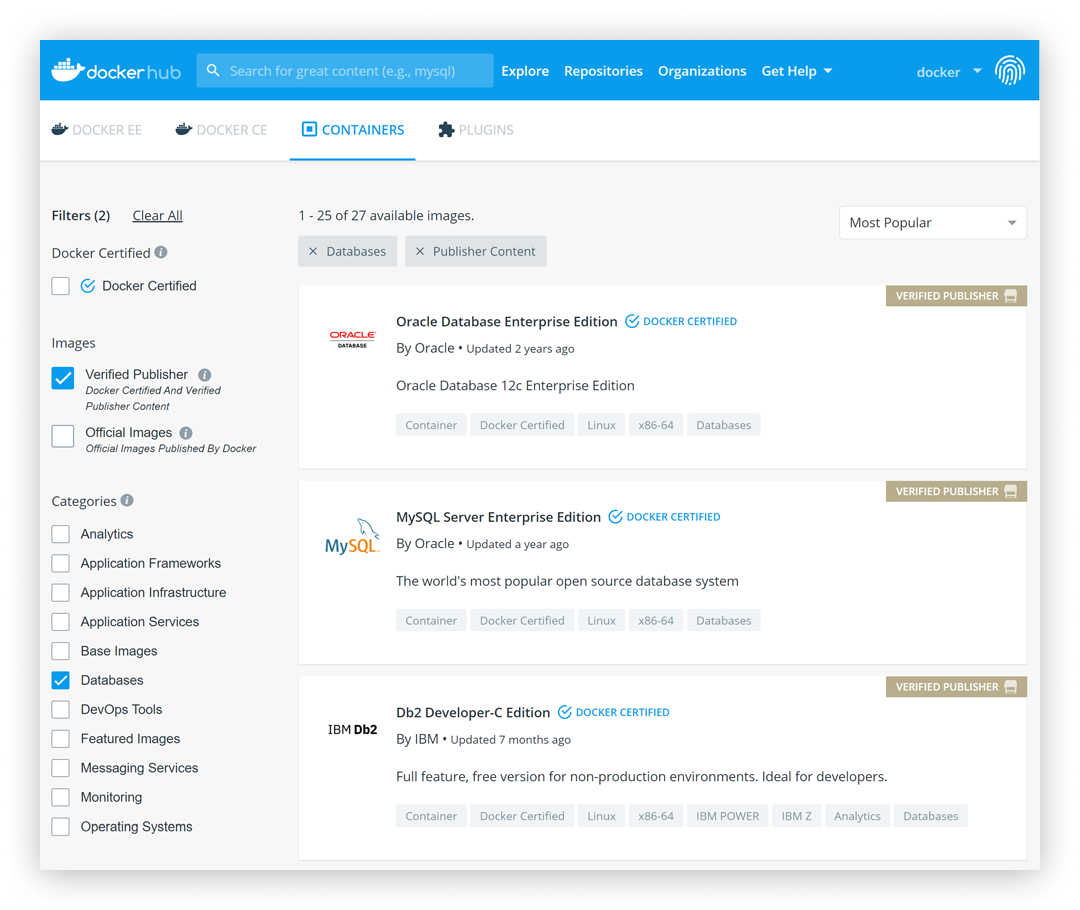This screenshot has width=1080, height=910.
Task: Switch to the Docker EE tab
Action: [x=97, y=130]
